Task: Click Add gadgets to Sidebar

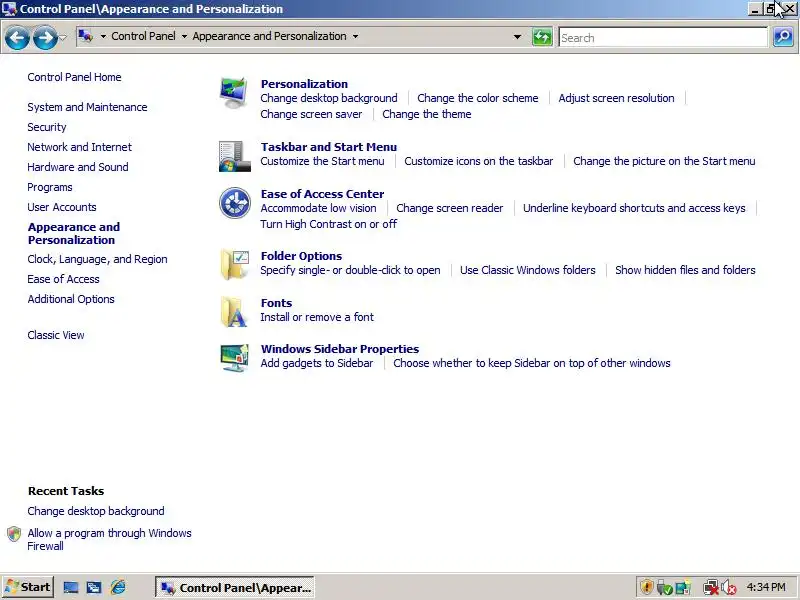Action: [316, 363]
